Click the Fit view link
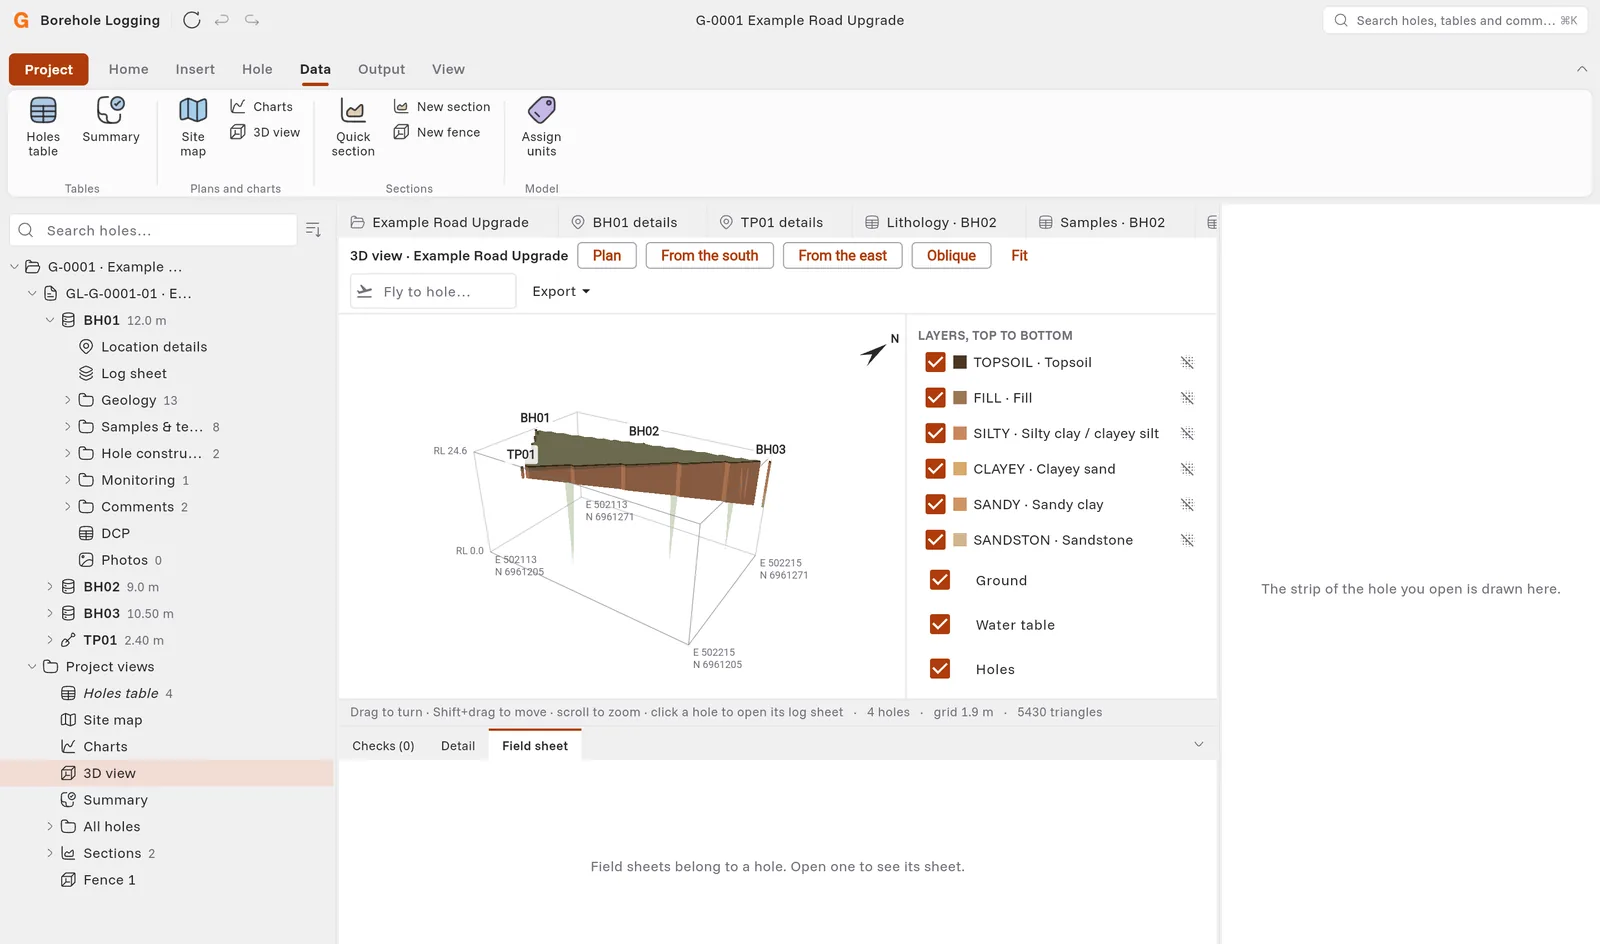 [x=1019, y=255]
